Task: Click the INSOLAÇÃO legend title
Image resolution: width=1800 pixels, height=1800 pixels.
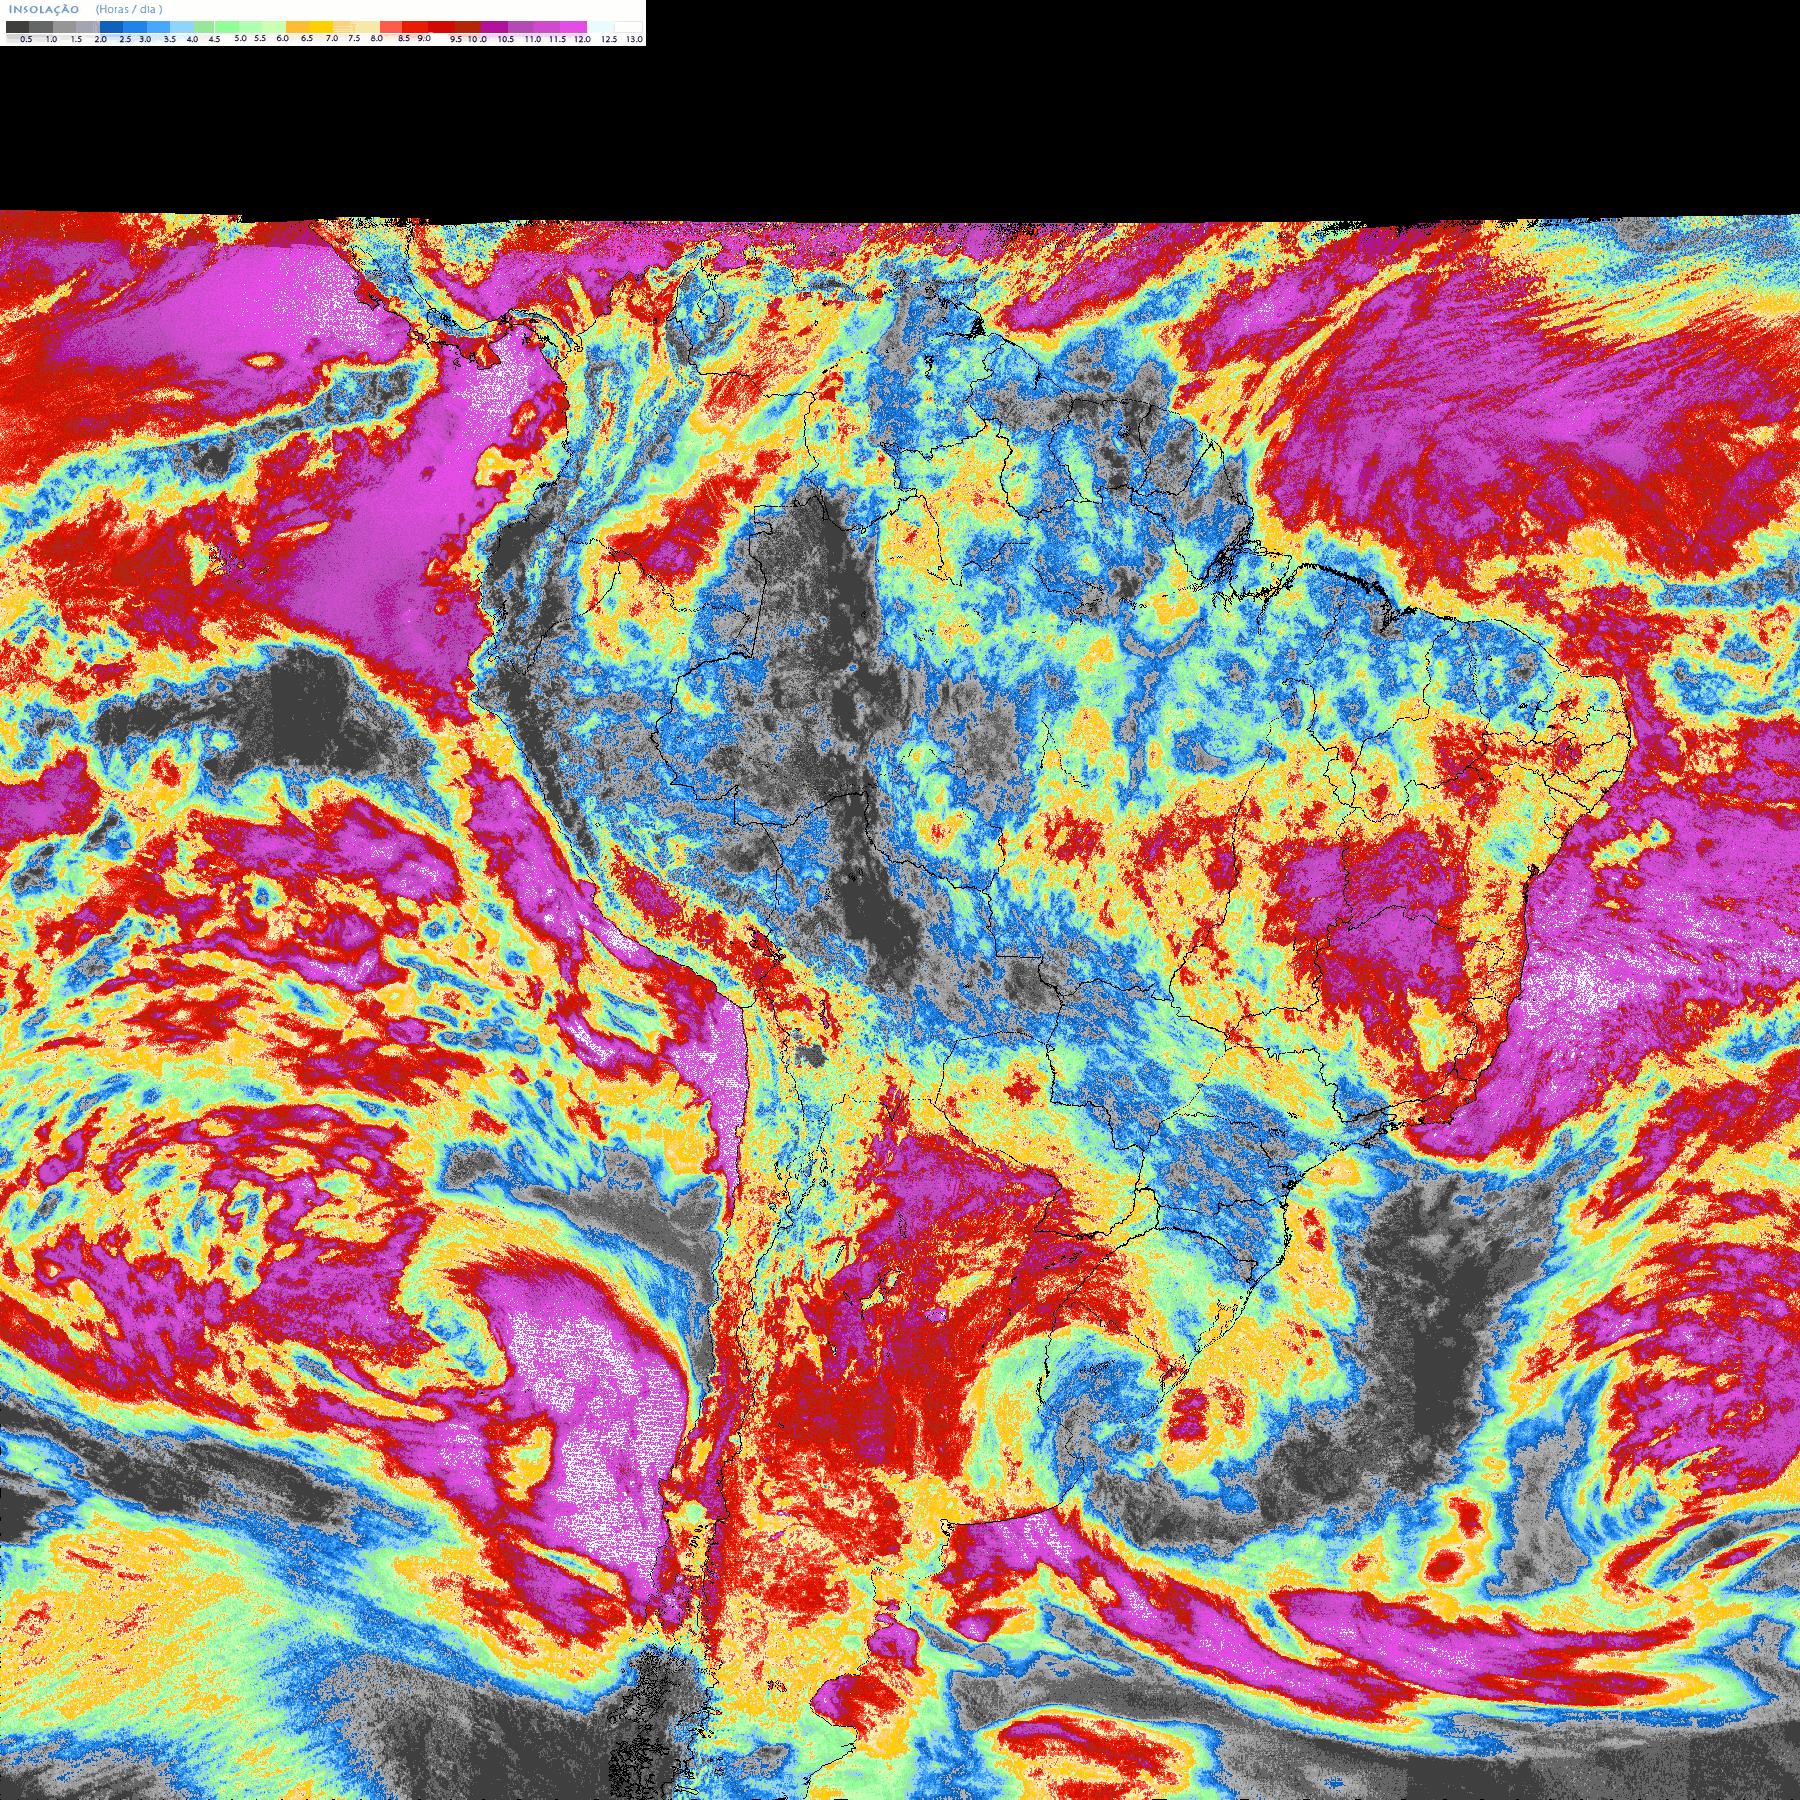Action: 44,9
